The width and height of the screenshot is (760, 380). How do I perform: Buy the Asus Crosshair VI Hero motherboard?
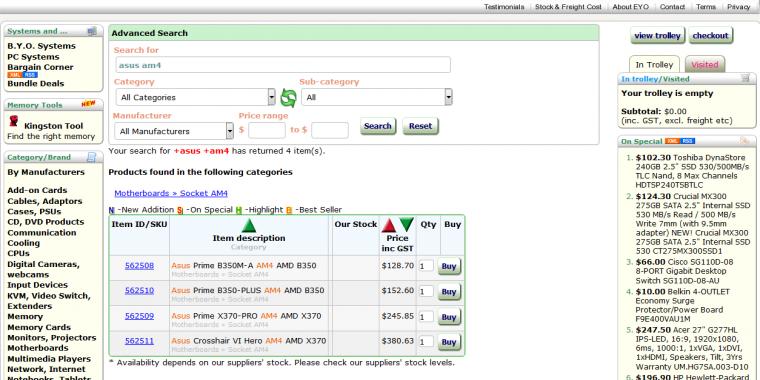click(x=449, y=342)
